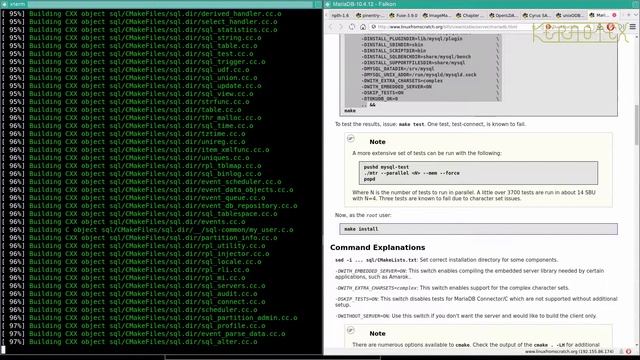This screenshot has width=640, height=360.
Task: Switch to the npth-1.6 tab
Action: coord(340,15)
